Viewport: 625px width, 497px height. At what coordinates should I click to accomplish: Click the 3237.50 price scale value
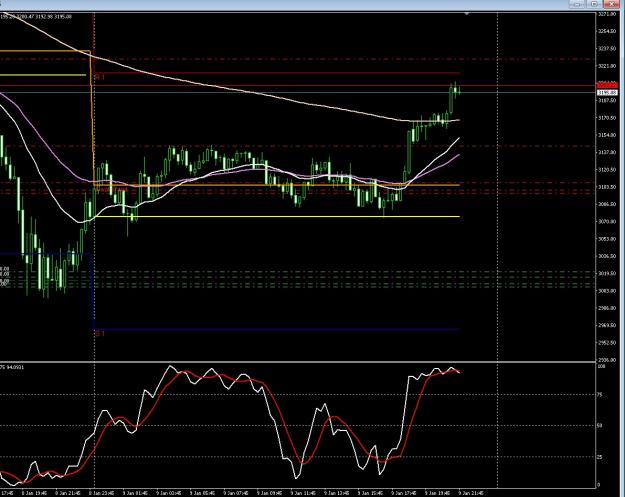606,49
